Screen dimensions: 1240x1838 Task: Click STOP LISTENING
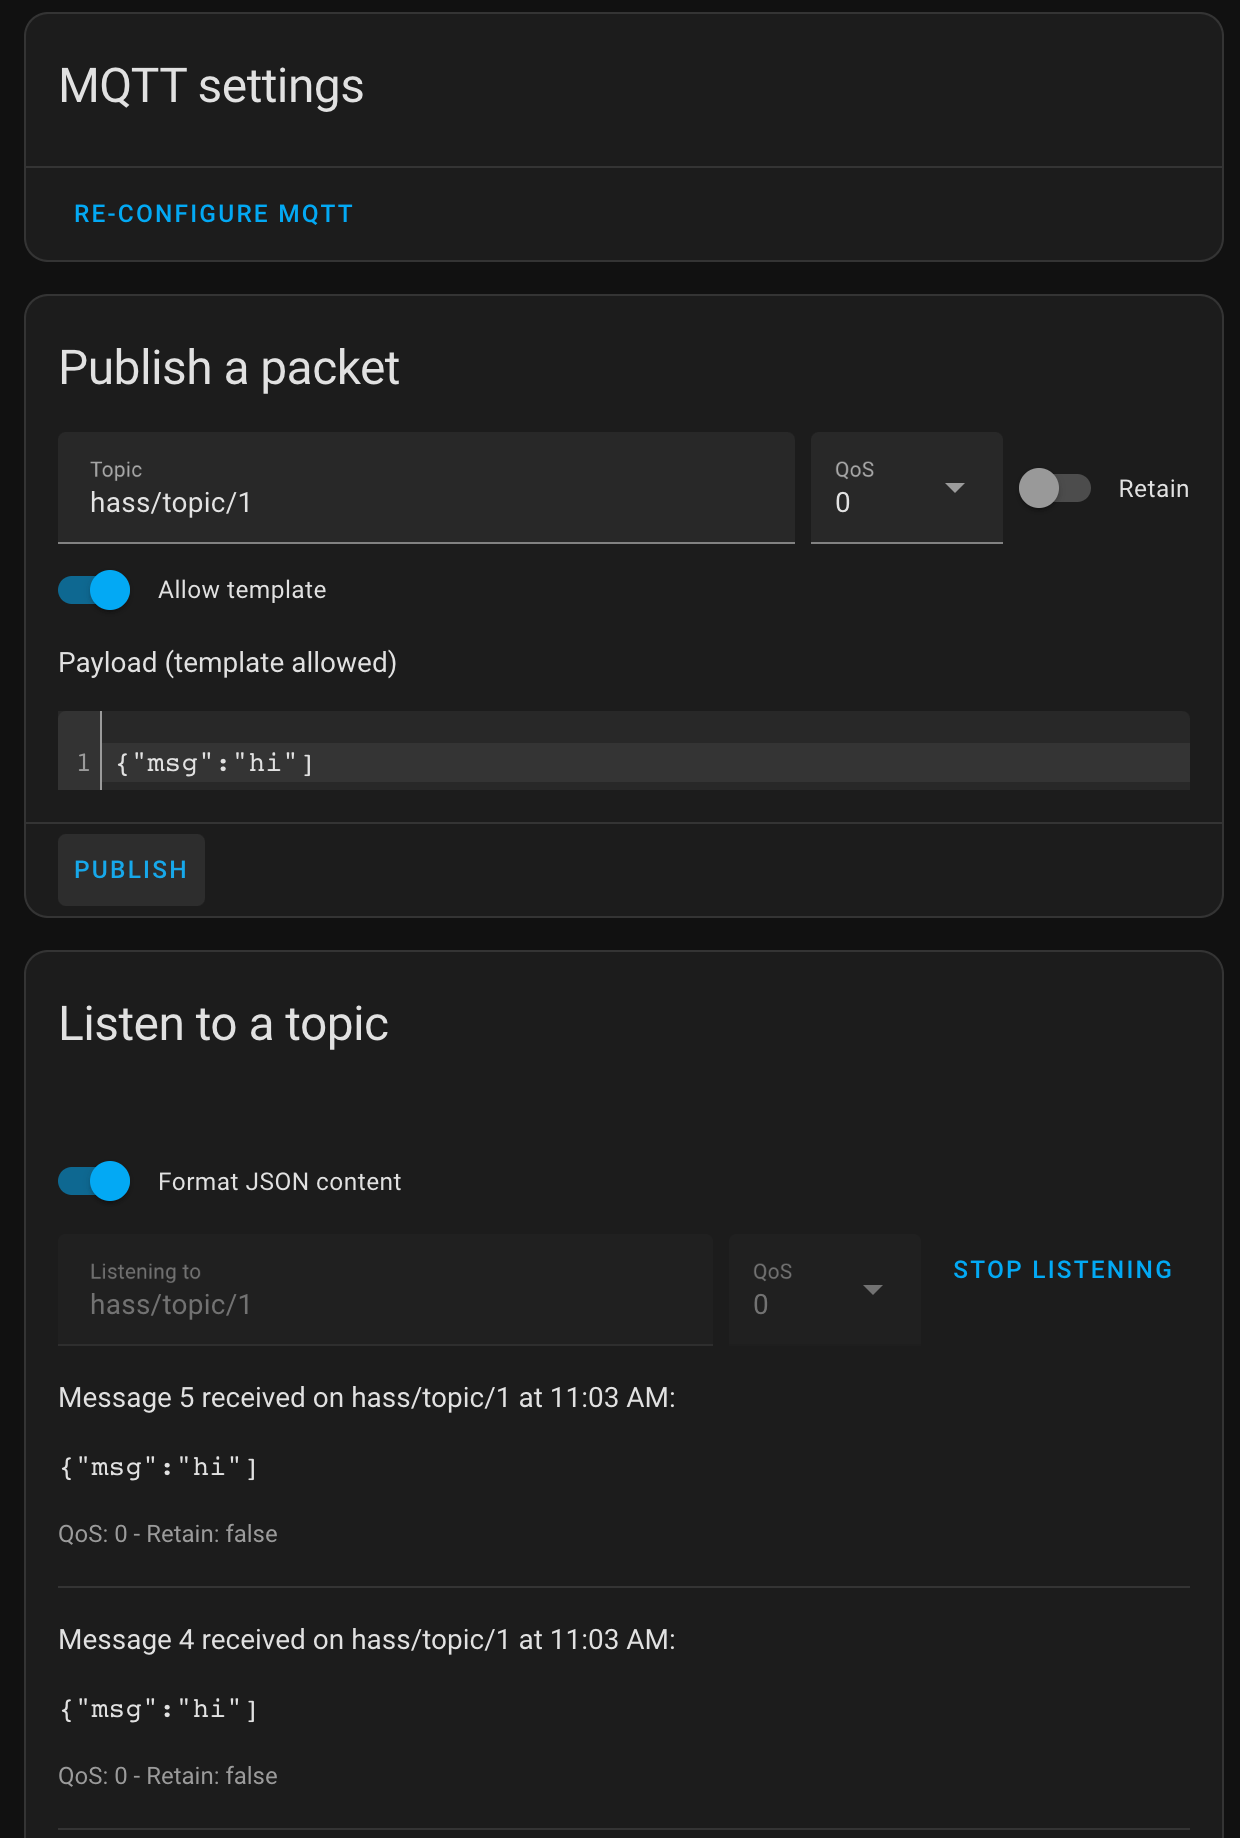[x=1061, y=1269]
